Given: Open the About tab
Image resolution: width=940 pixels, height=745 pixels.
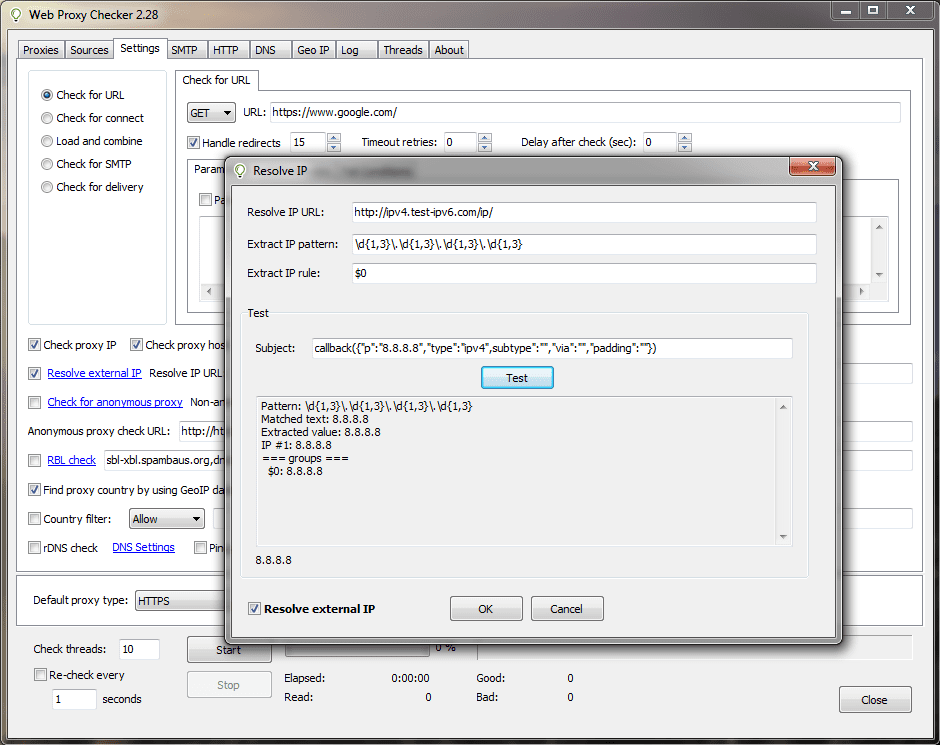Looking at the screenshot, I should 449,50.
